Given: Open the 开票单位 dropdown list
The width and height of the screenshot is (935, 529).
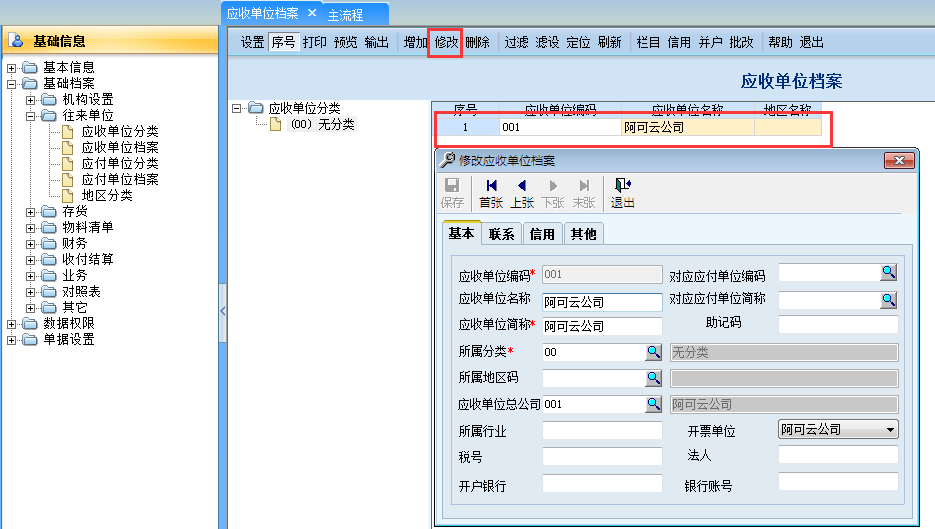Looking at the screenshot, I should [x=890, y=429].
